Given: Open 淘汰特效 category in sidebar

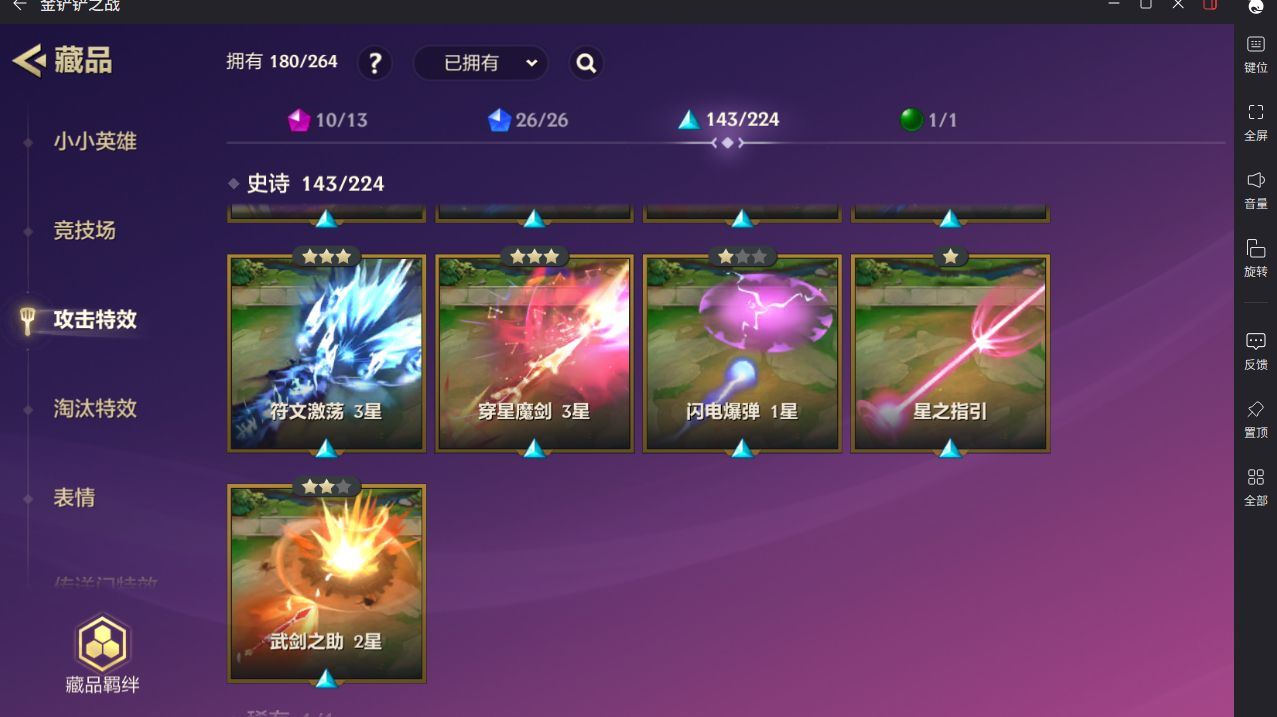Looking at the screenshot, I should (x=95, y=408).
